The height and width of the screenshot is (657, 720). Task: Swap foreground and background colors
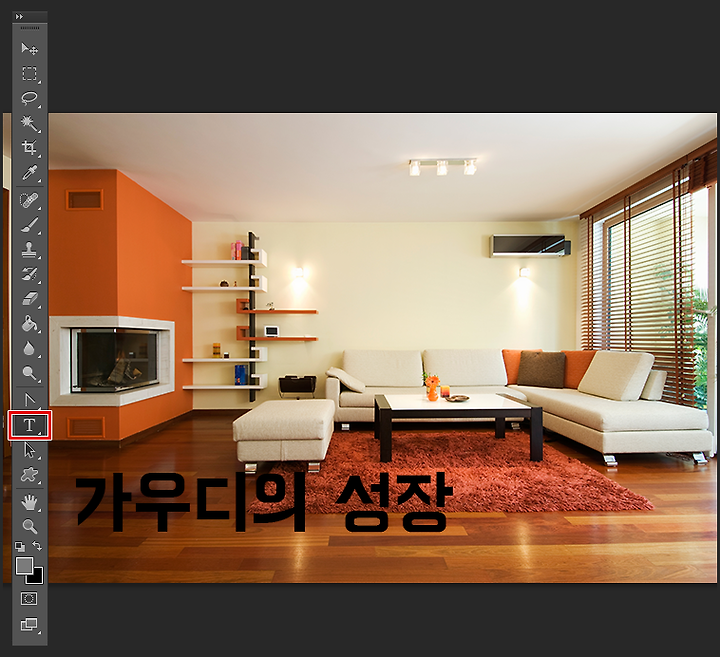click(37, 546)
